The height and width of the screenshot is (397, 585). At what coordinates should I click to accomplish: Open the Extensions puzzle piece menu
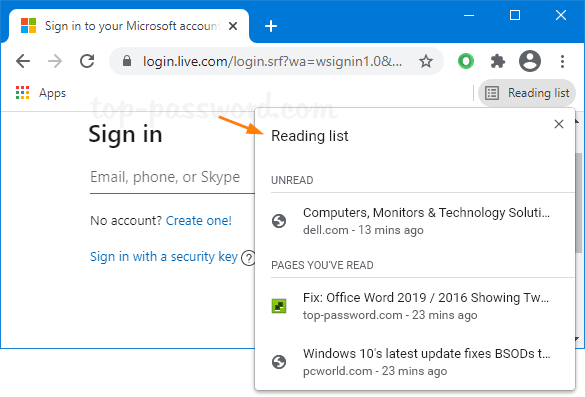498,61
